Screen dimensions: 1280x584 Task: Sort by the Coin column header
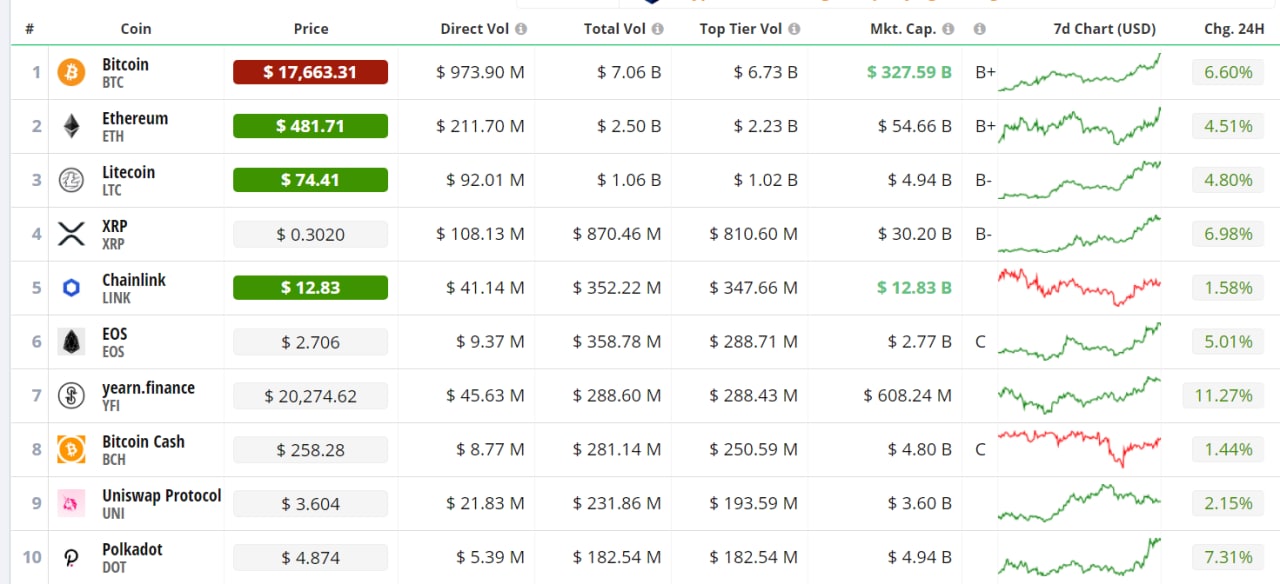pos(136,29)
